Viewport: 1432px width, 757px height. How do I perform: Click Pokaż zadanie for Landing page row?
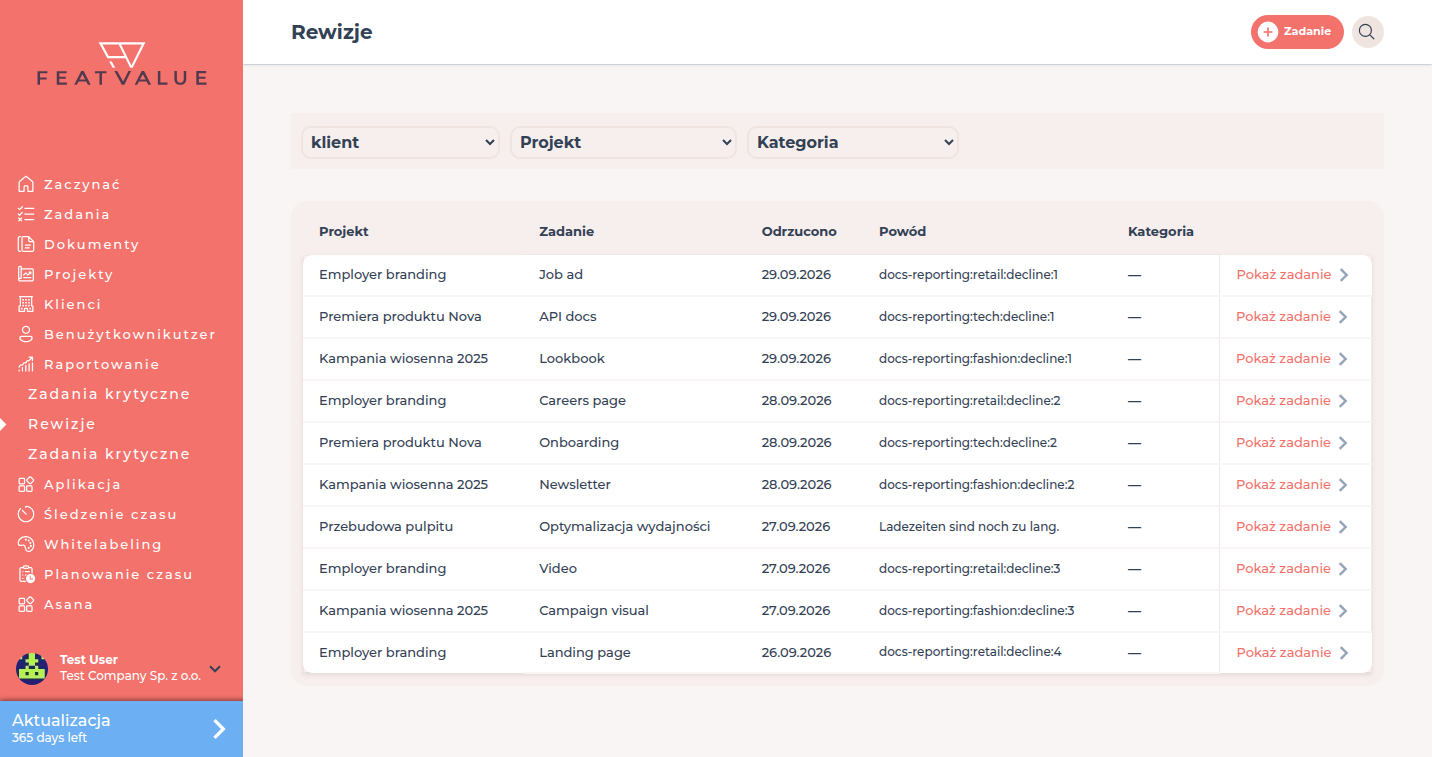[1292, 653]
